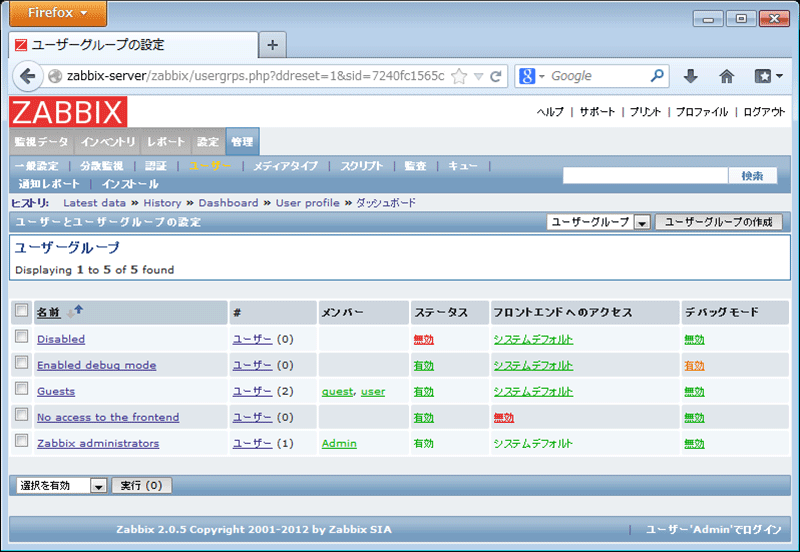
Task: Tick the checkbox for Disabled group
Action: [x=22, y=338]
